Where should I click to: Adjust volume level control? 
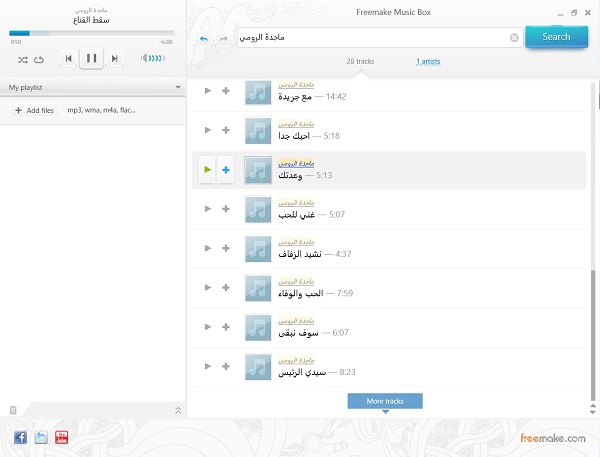(x=153, y=58)
